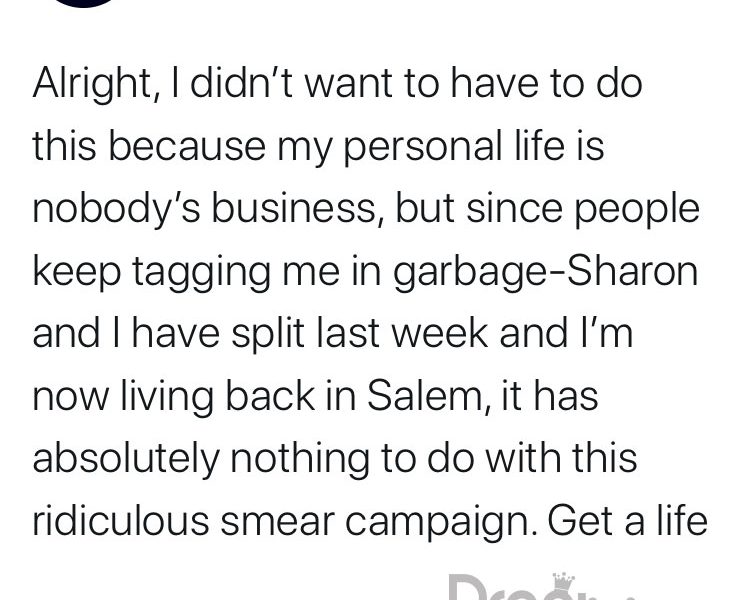Tap the word "personal" in the text
750x600 pixels.
(423, 148)
